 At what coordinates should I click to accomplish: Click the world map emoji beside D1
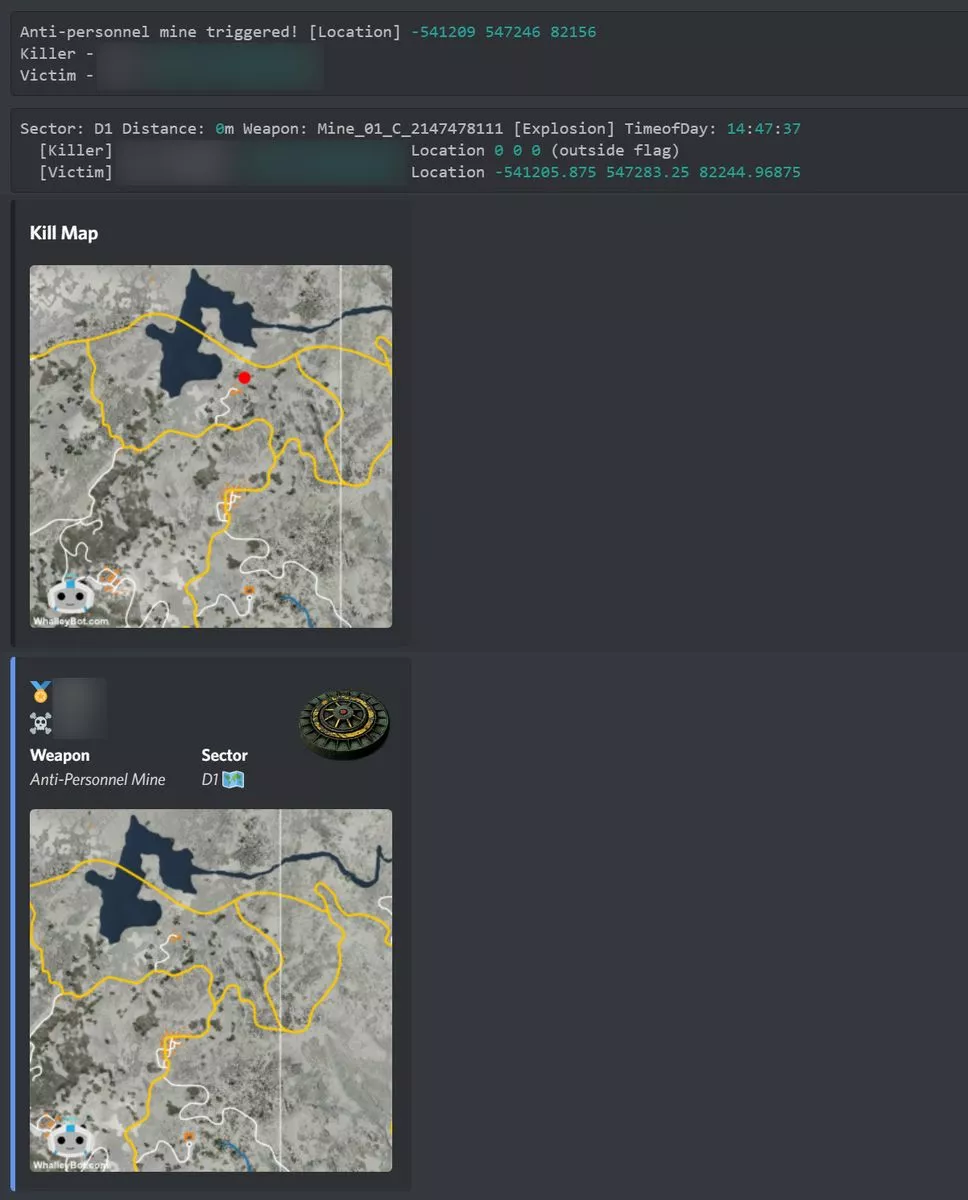click(x=233, y=779)
